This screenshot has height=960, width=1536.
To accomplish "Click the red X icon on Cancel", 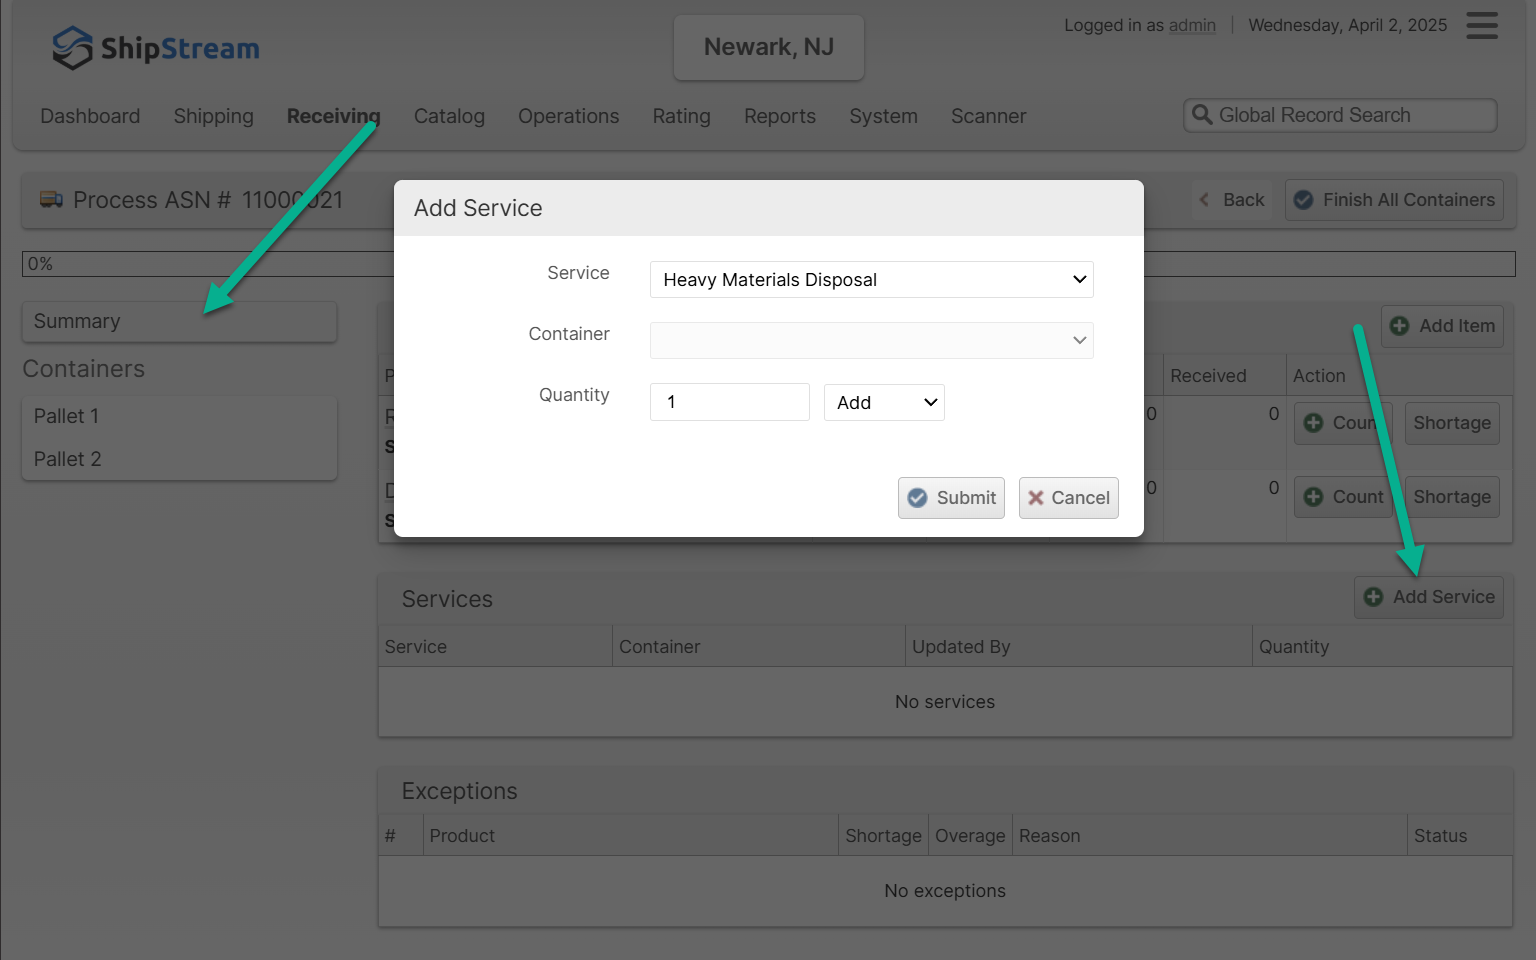I will click(x=1036, y=498).
